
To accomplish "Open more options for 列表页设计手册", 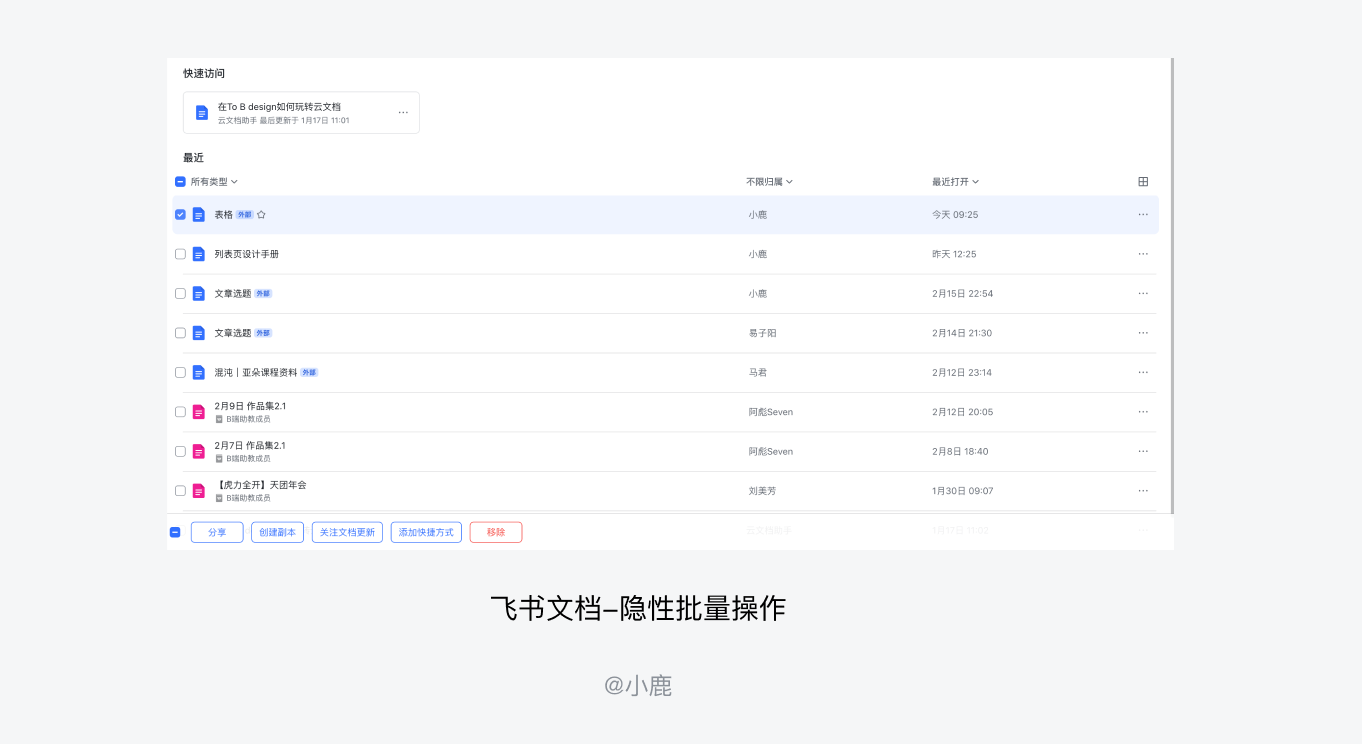I will tap(1143, 254).
